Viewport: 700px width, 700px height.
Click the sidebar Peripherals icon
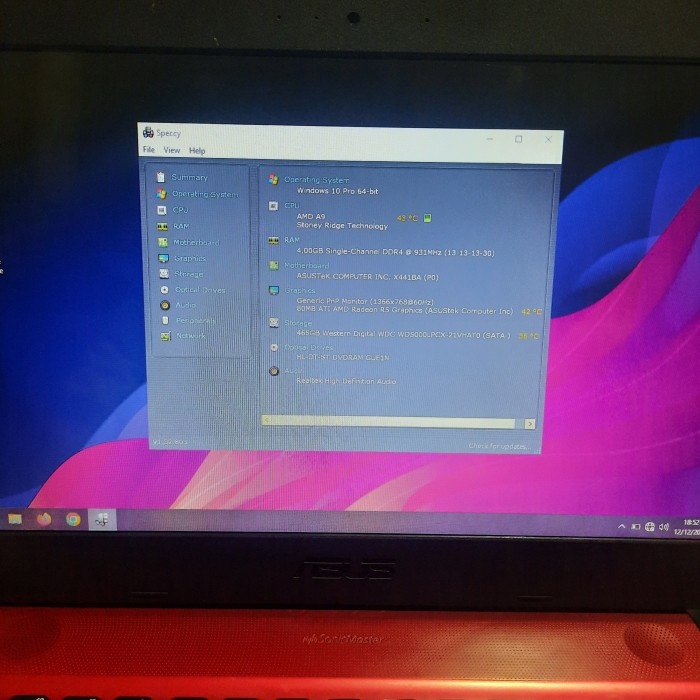click(x=165, y=321)
